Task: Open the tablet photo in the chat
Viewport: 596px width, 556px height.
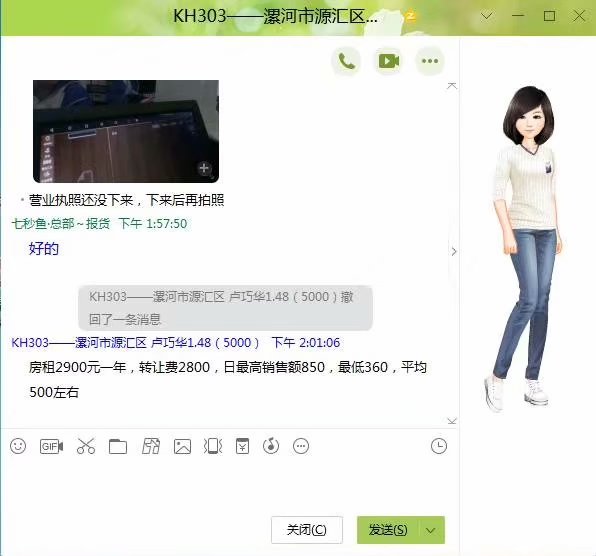Action: click(126, 131)
